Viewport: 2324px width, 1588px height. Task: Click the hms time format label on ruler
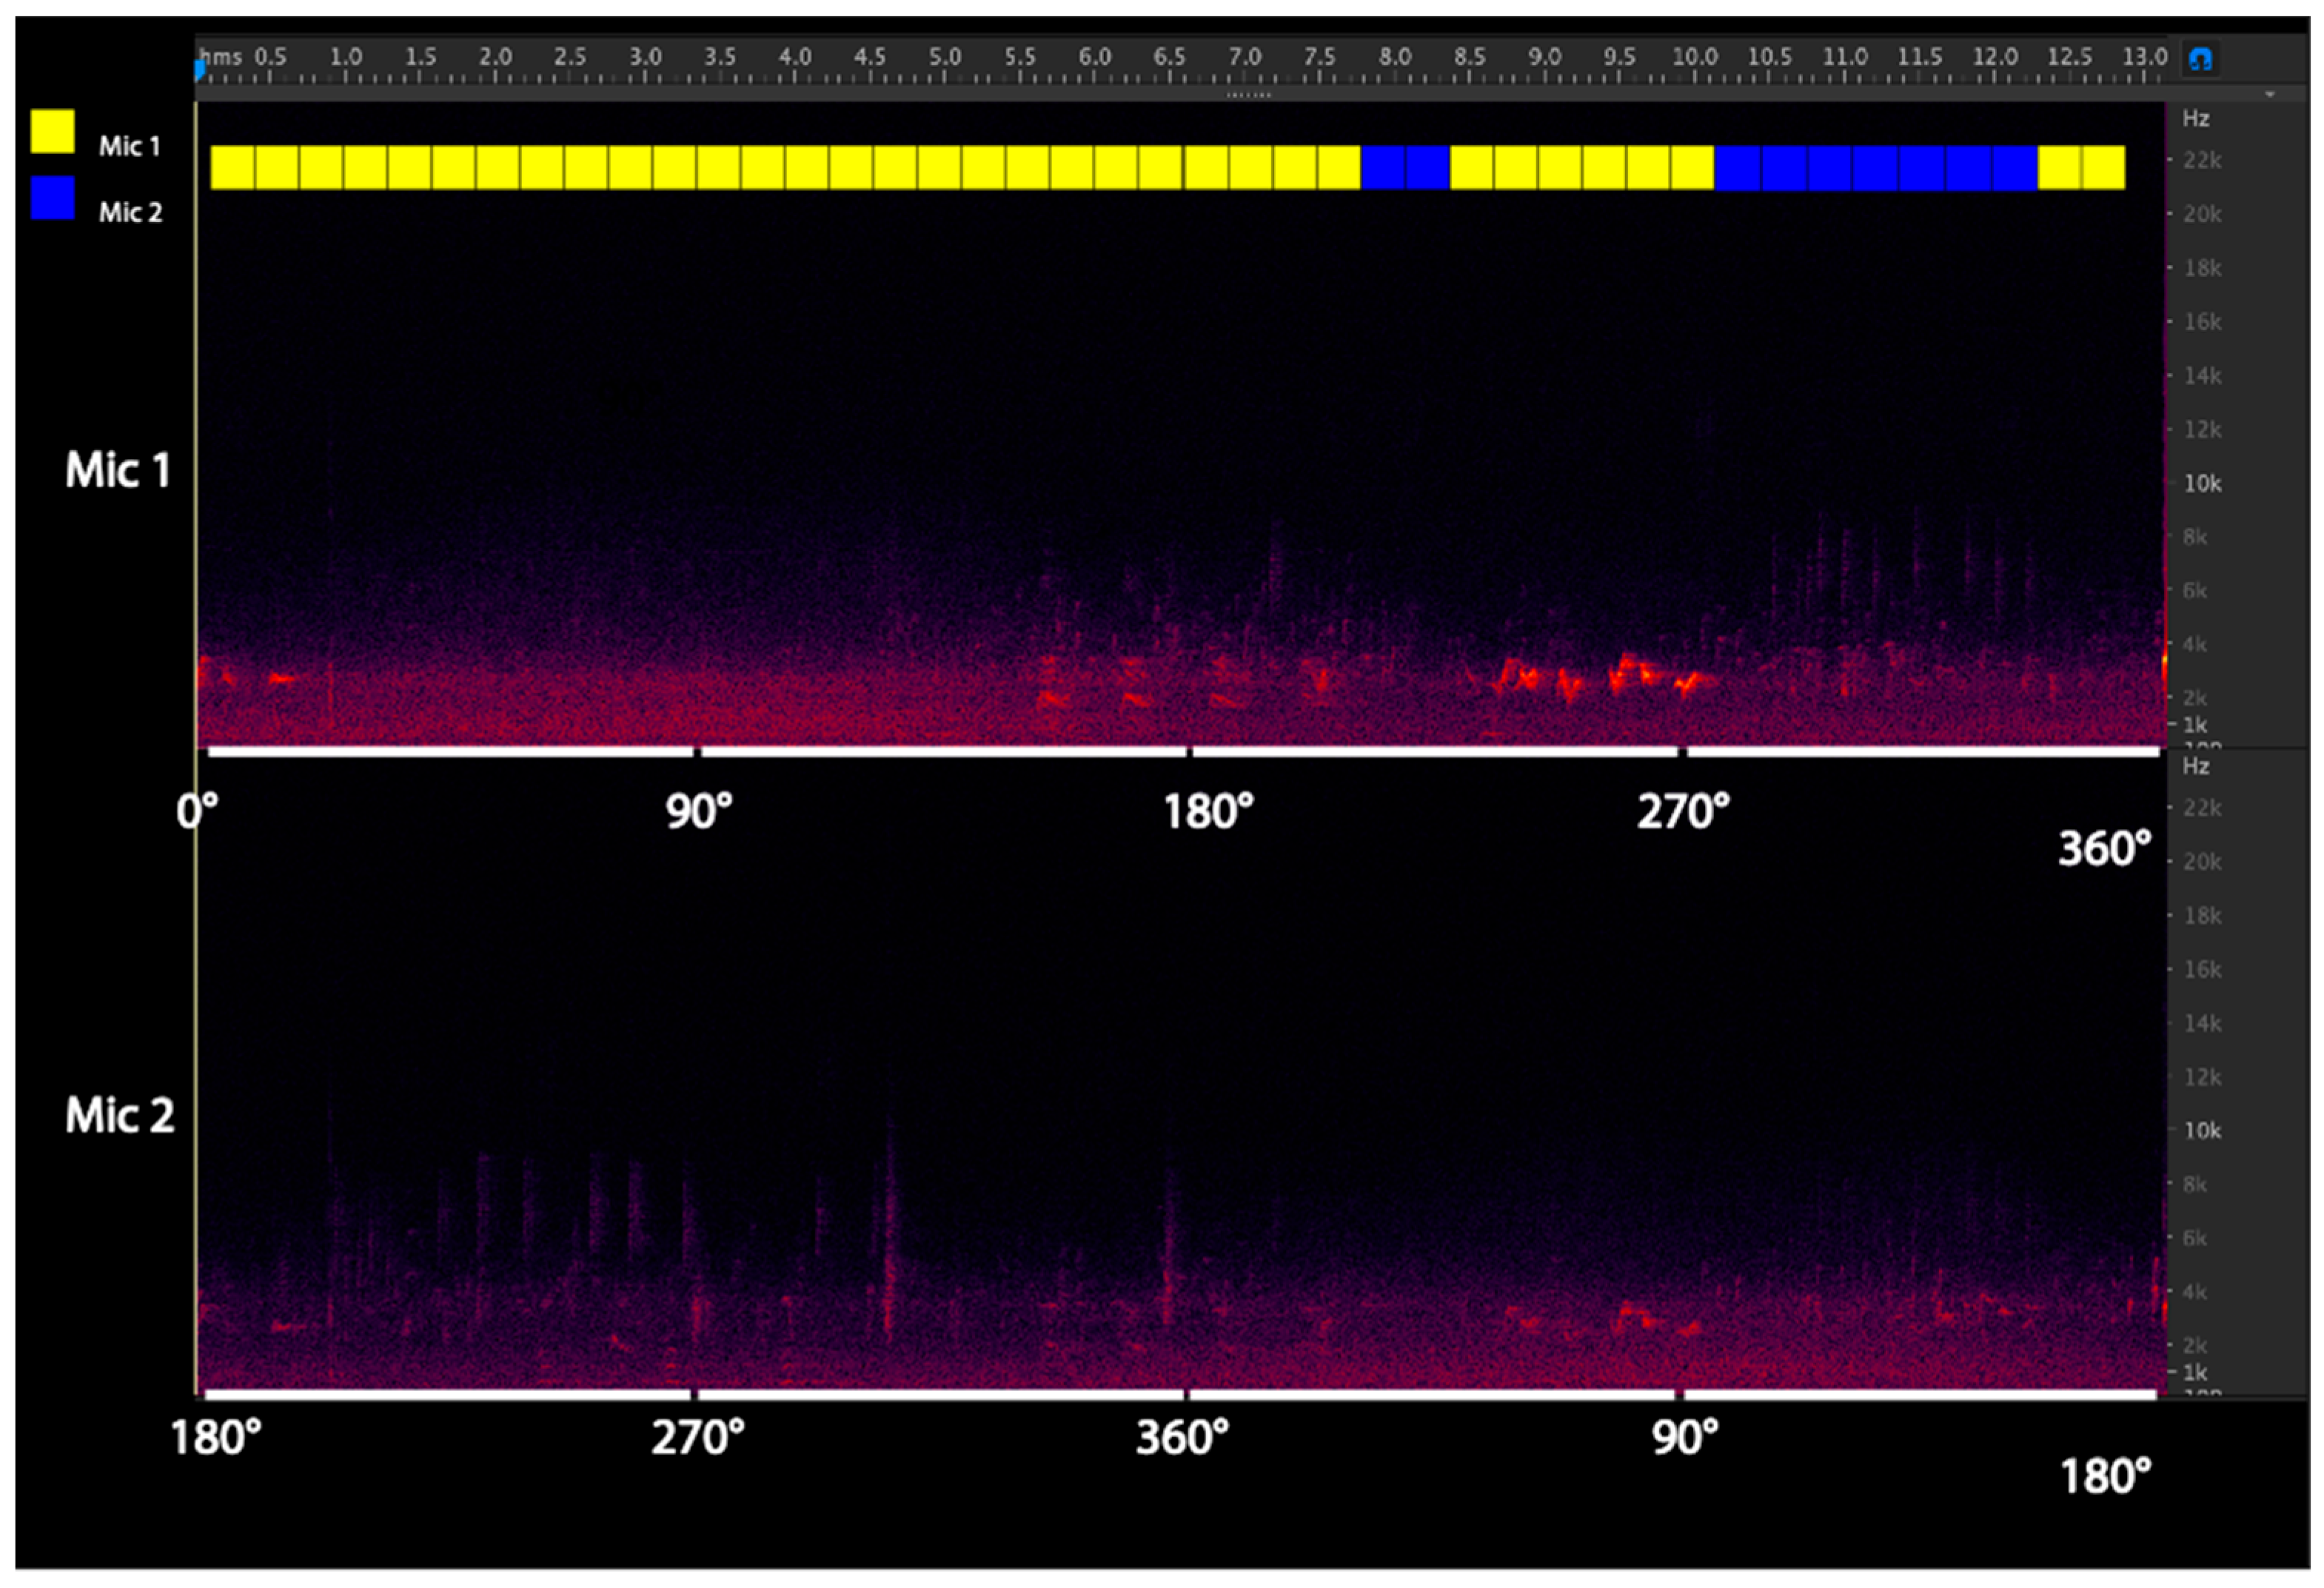pos(221,57)
